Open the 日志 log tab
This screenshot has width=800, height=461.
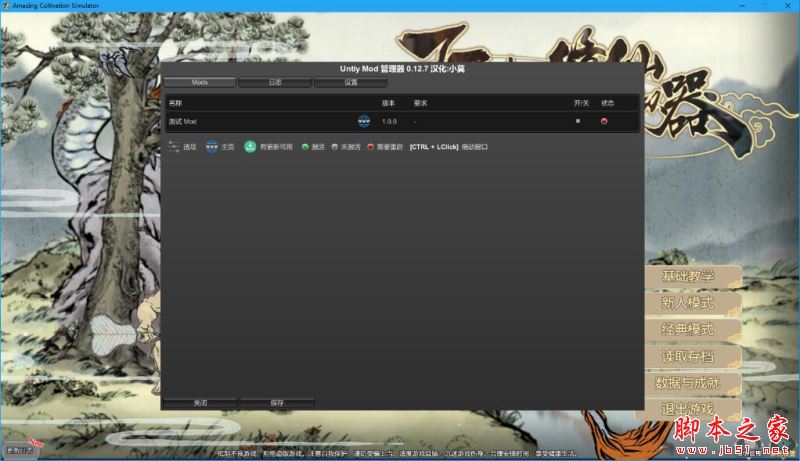[275, 82]
